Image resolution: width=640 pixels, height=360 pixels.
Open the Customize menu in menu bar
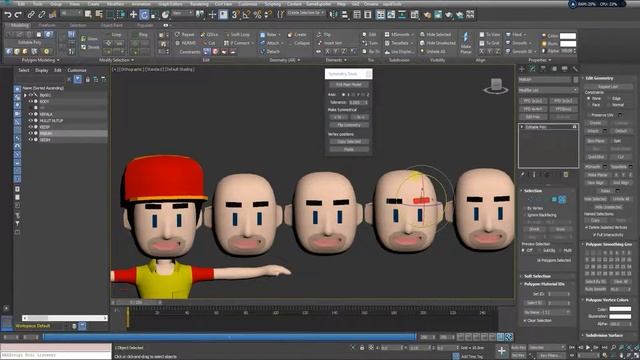248,4
